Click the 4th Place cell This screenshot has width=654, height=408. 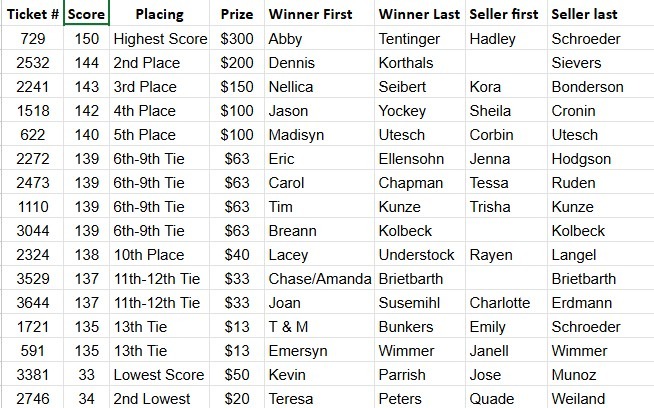[148, 111]
